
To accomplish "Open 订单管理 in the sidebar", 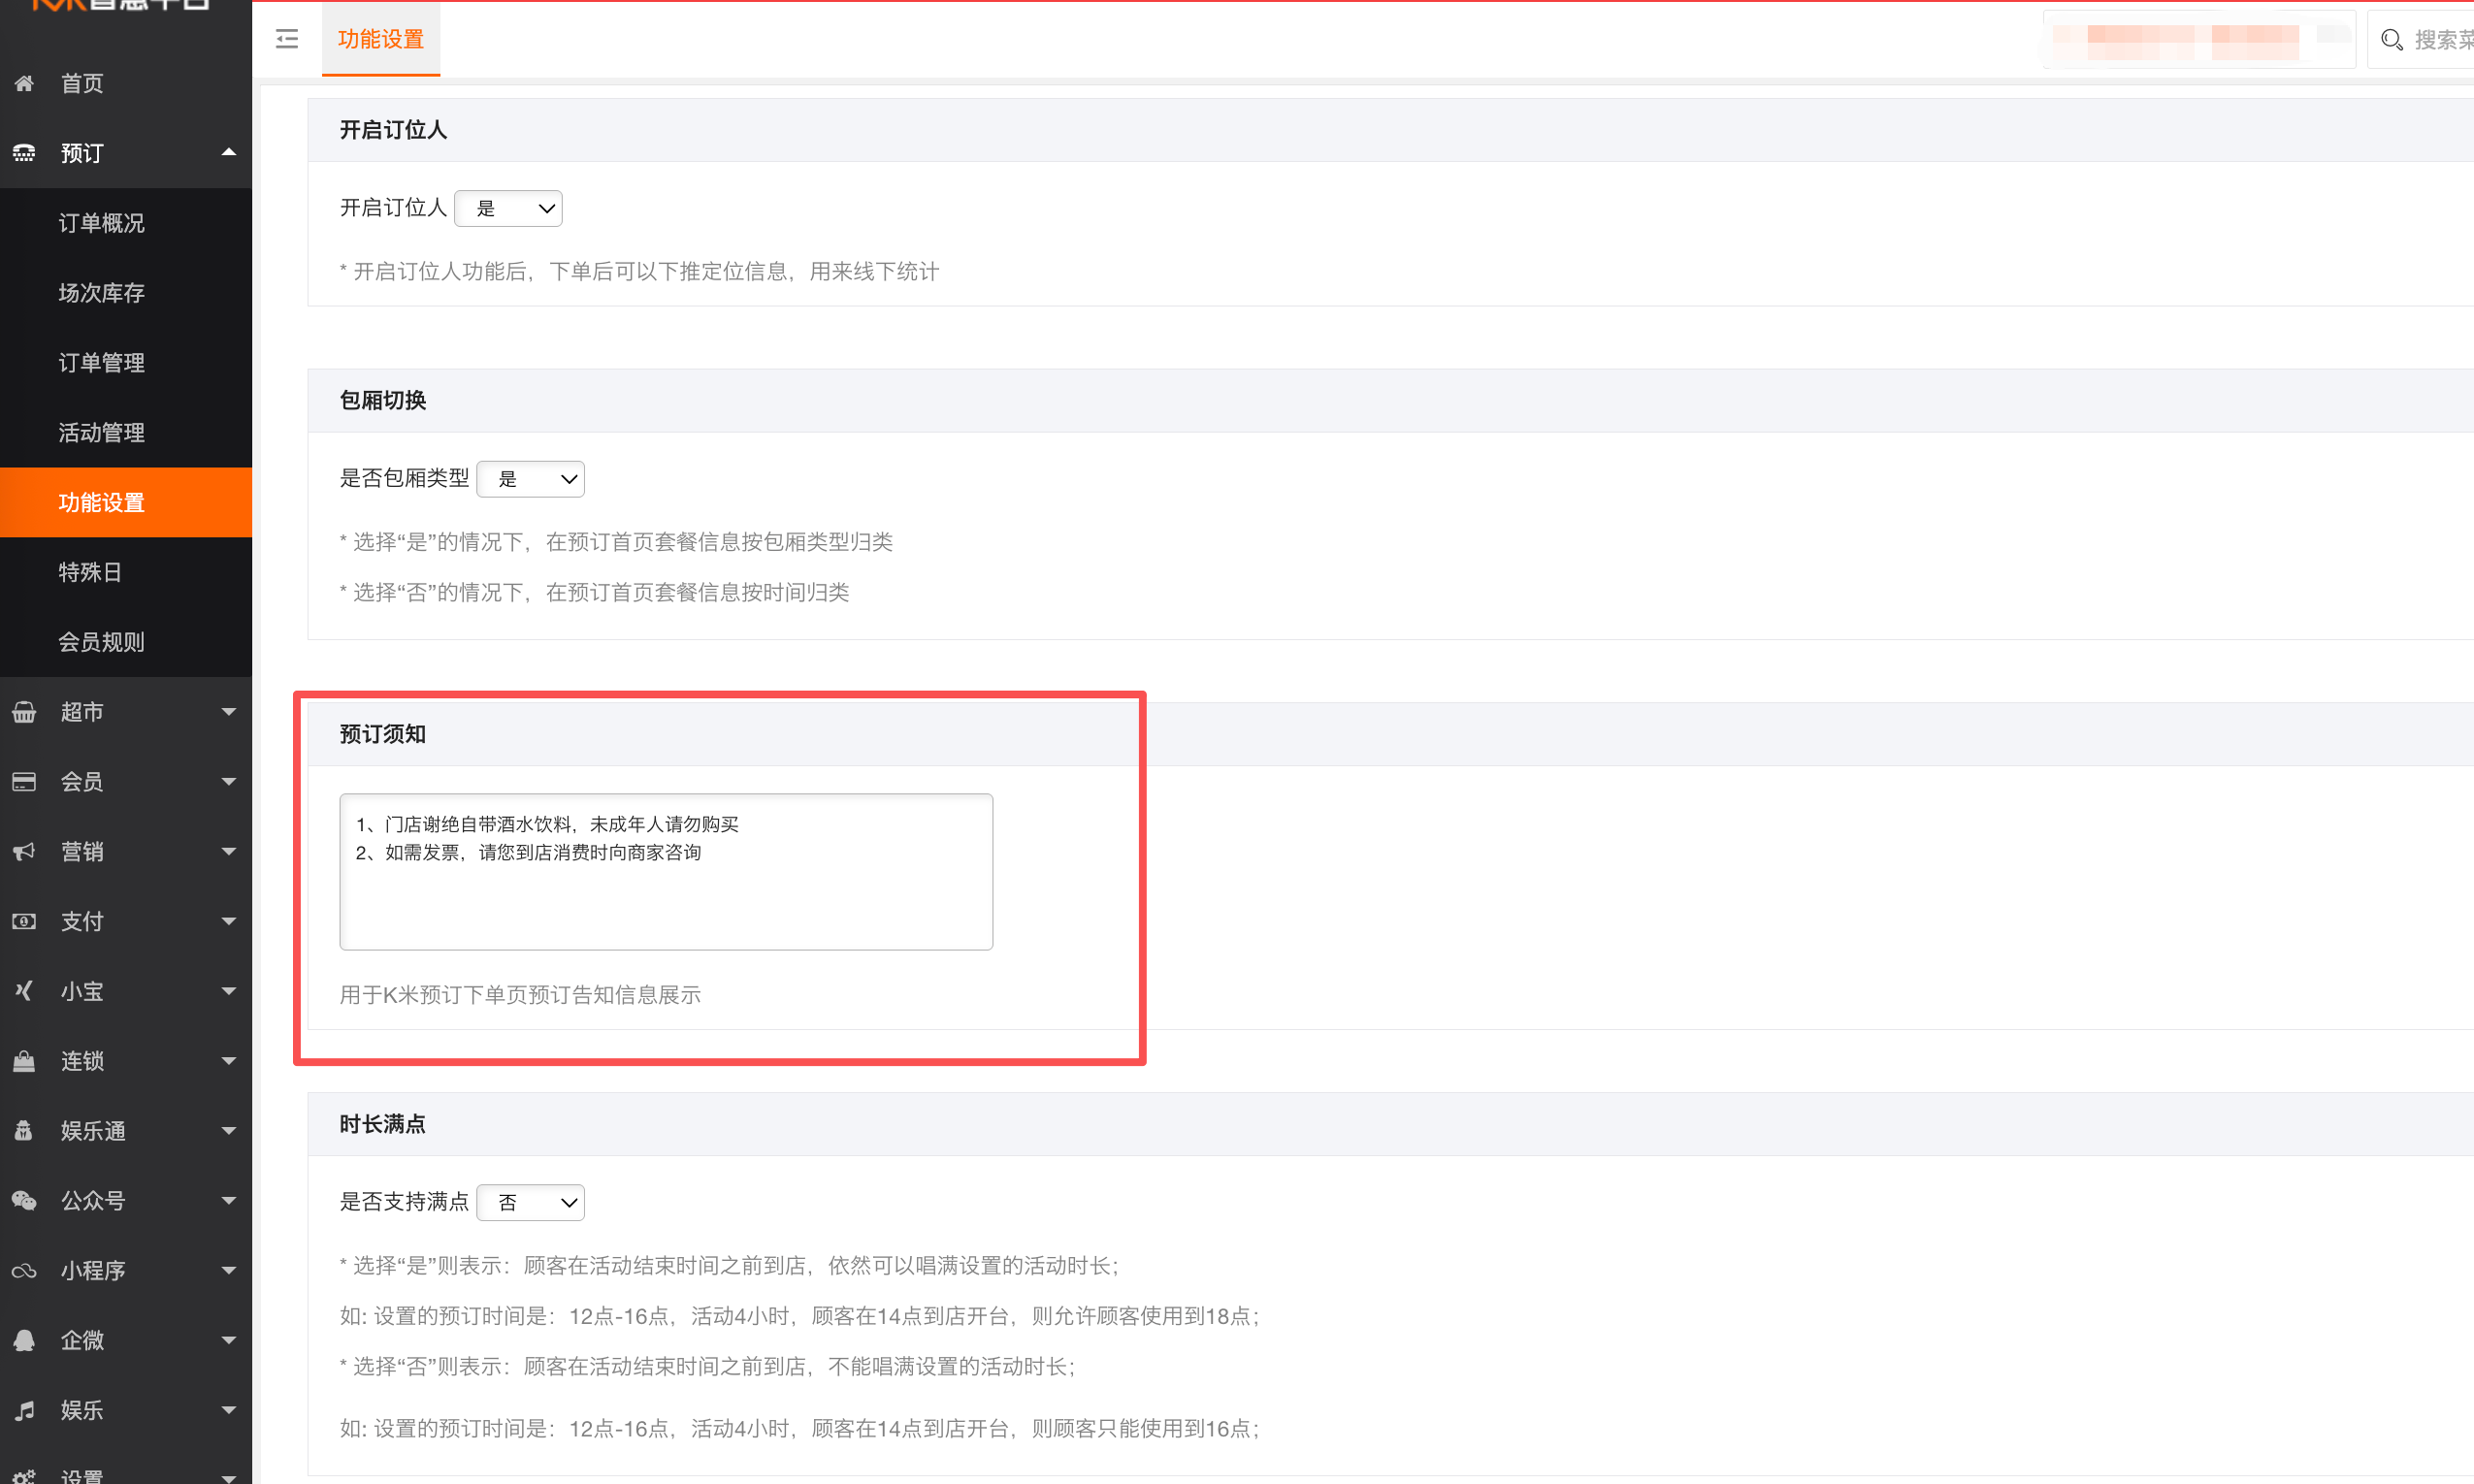I will 101,362.
